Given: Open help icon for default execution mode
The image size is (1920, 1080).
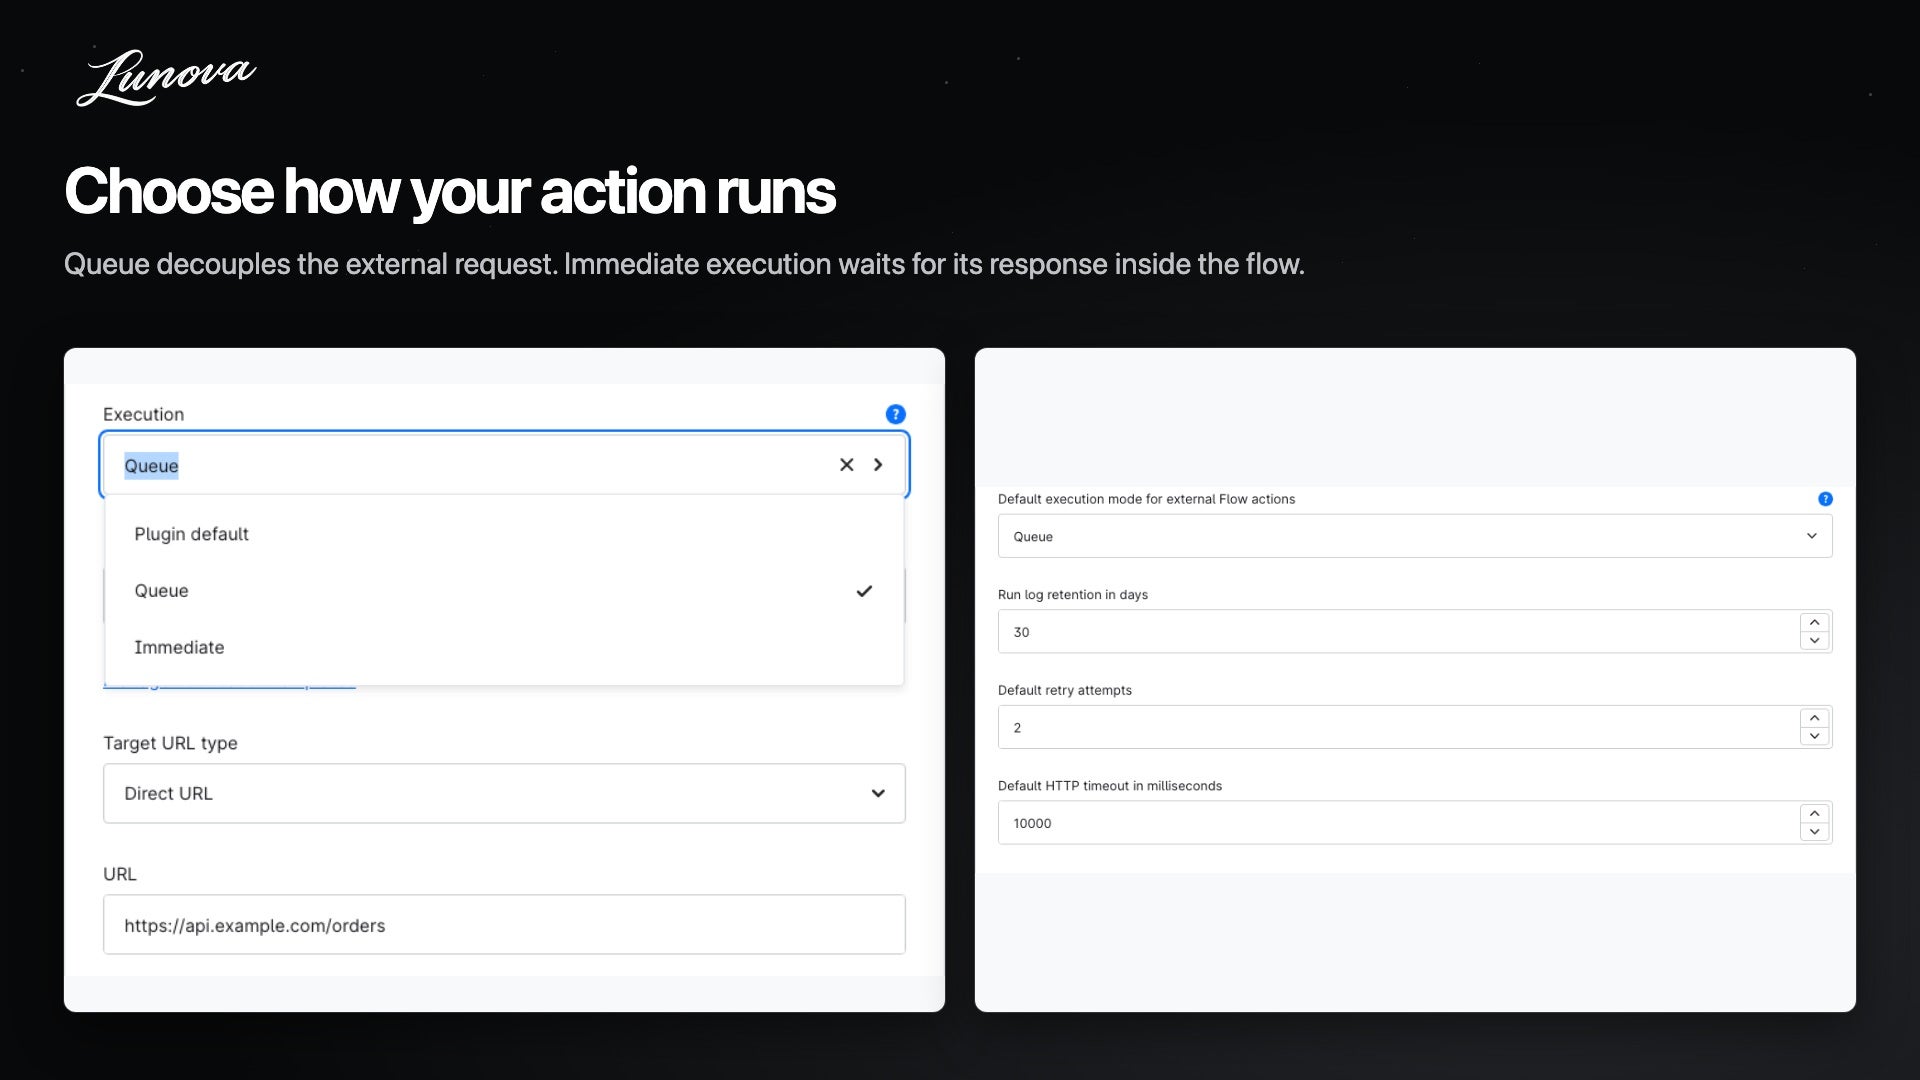Looking at the screenshot, I should click(1825, 499).
